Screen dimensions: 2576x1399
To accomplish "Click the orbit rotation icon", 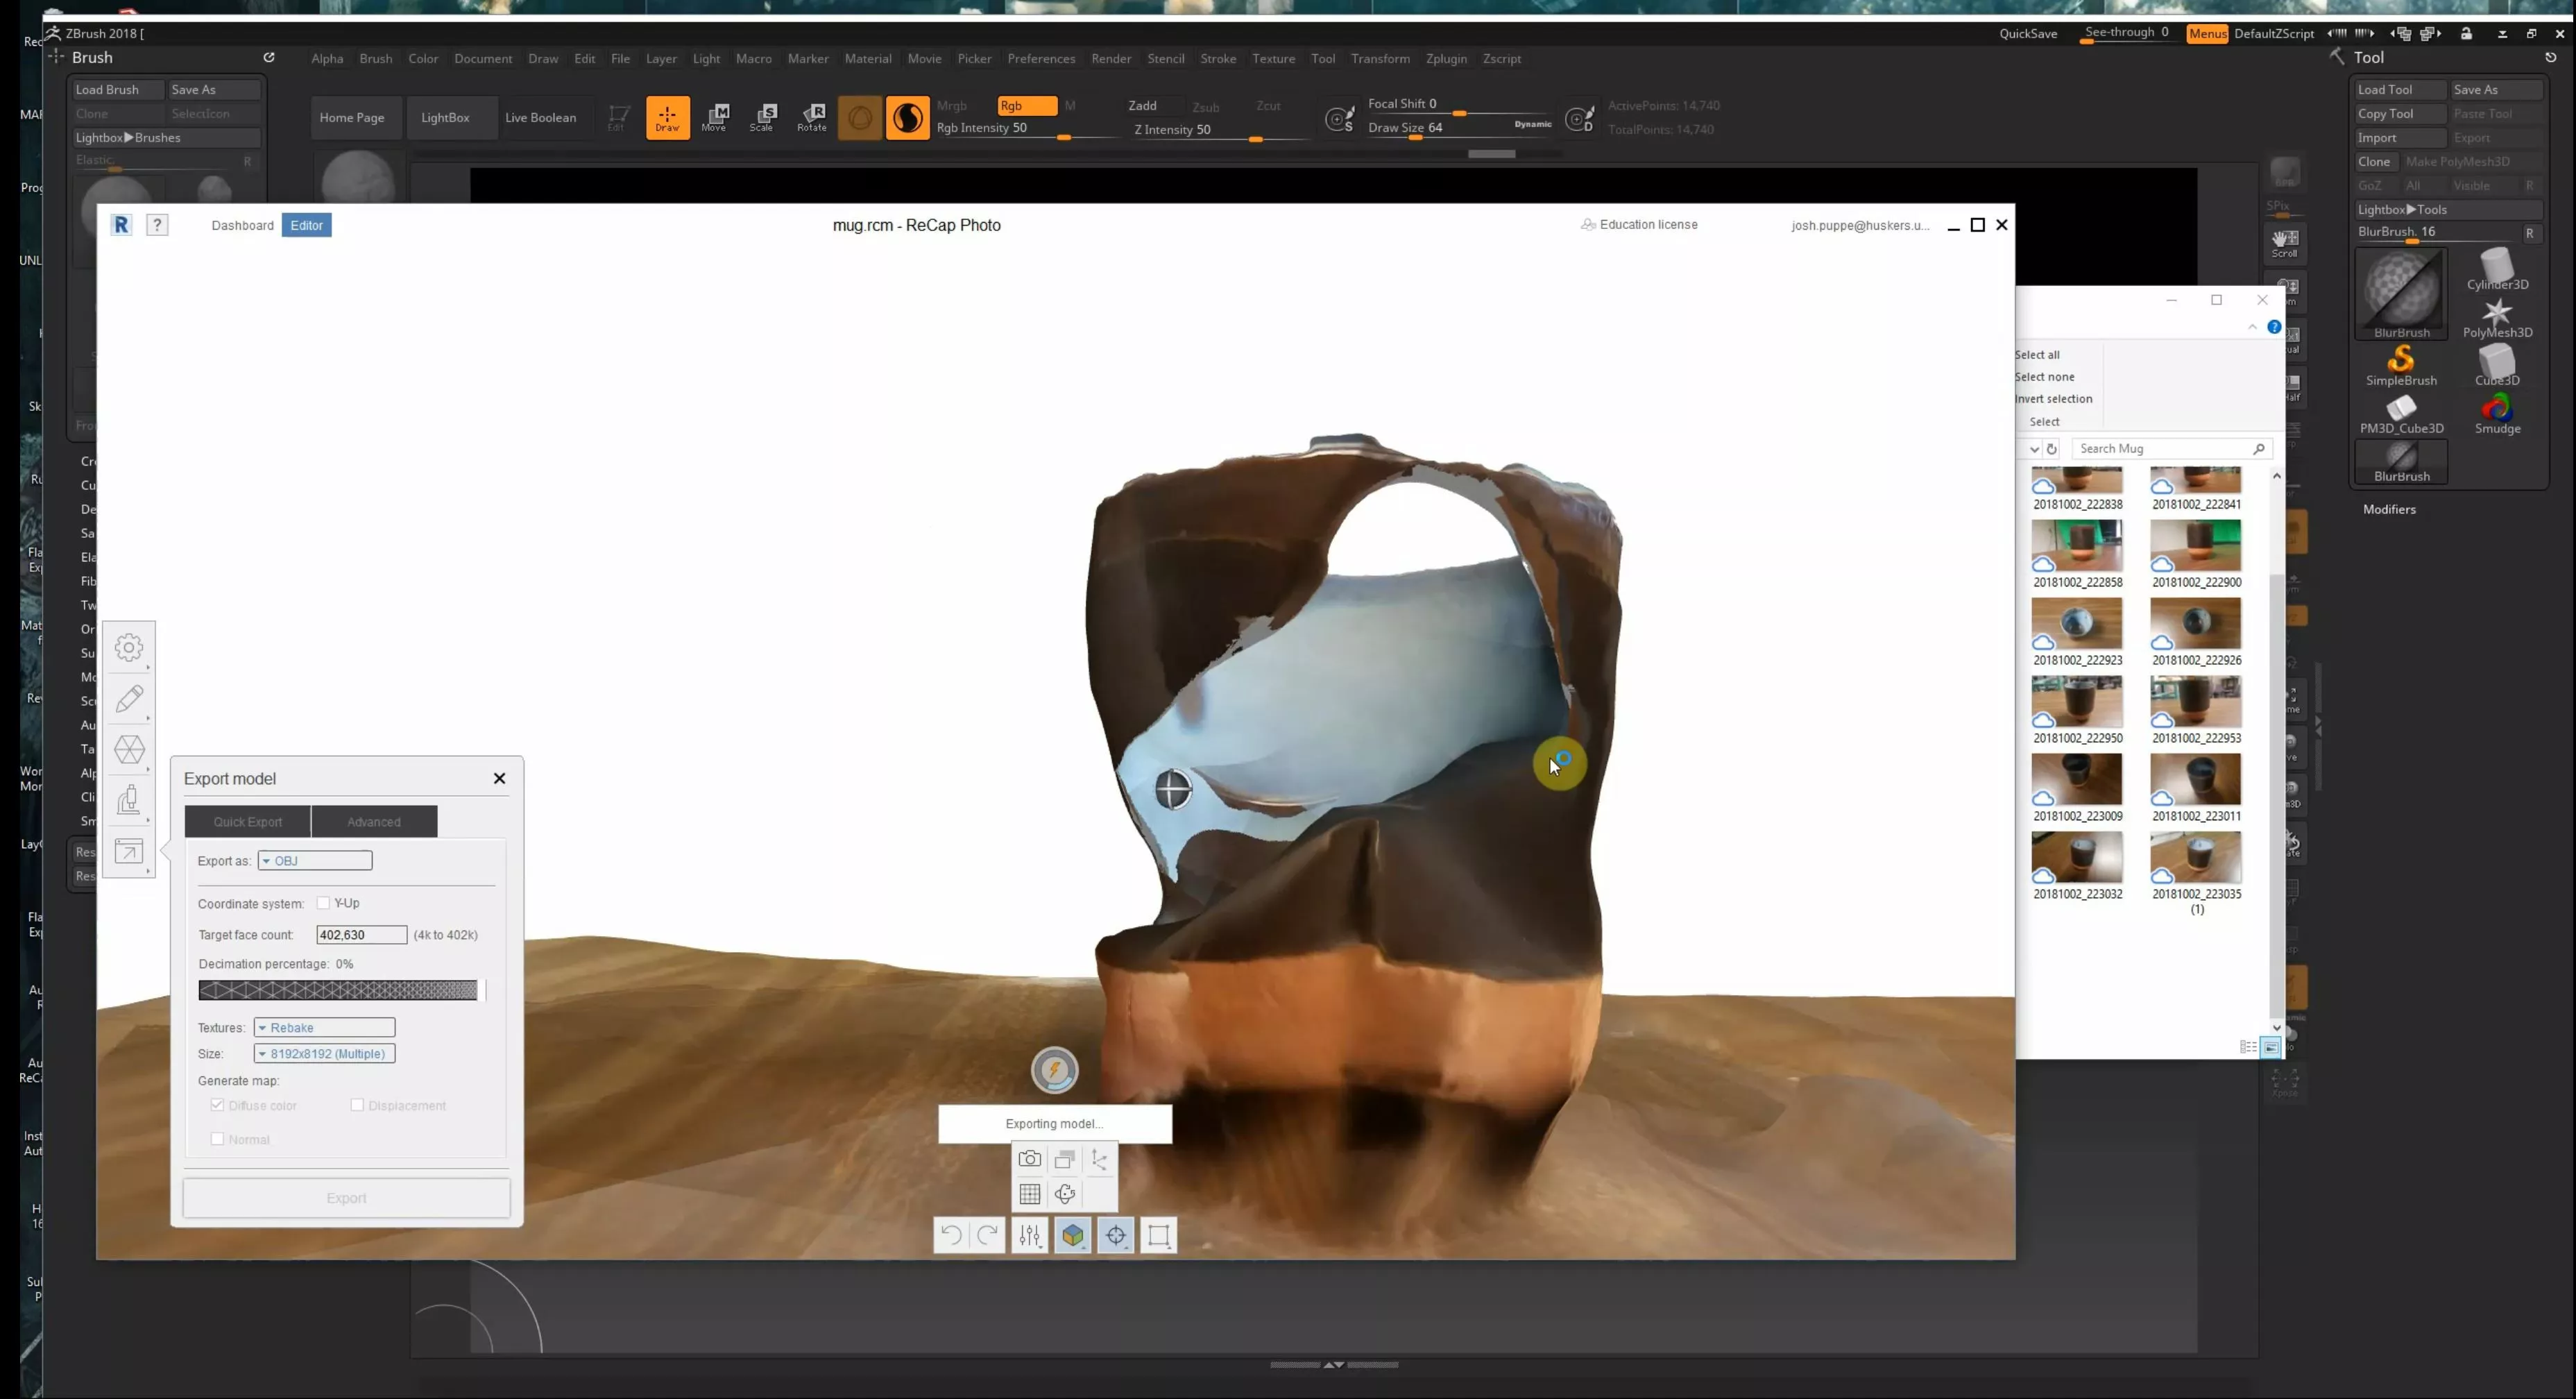I will click(x=1065, y=1194).
